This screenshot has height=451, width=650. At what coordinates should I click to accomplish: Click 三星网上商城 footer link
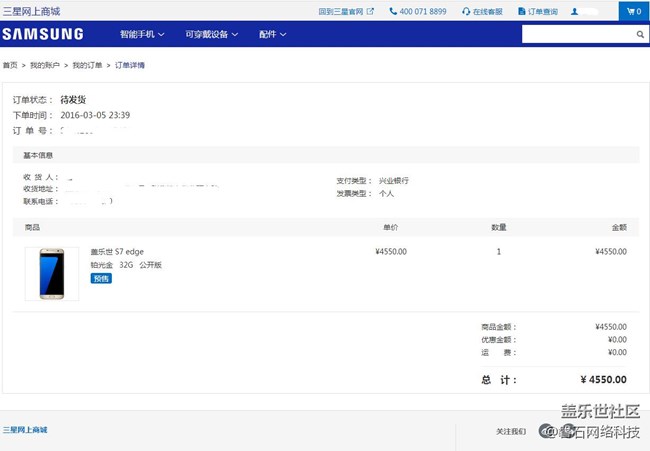(x=25, y=430)
